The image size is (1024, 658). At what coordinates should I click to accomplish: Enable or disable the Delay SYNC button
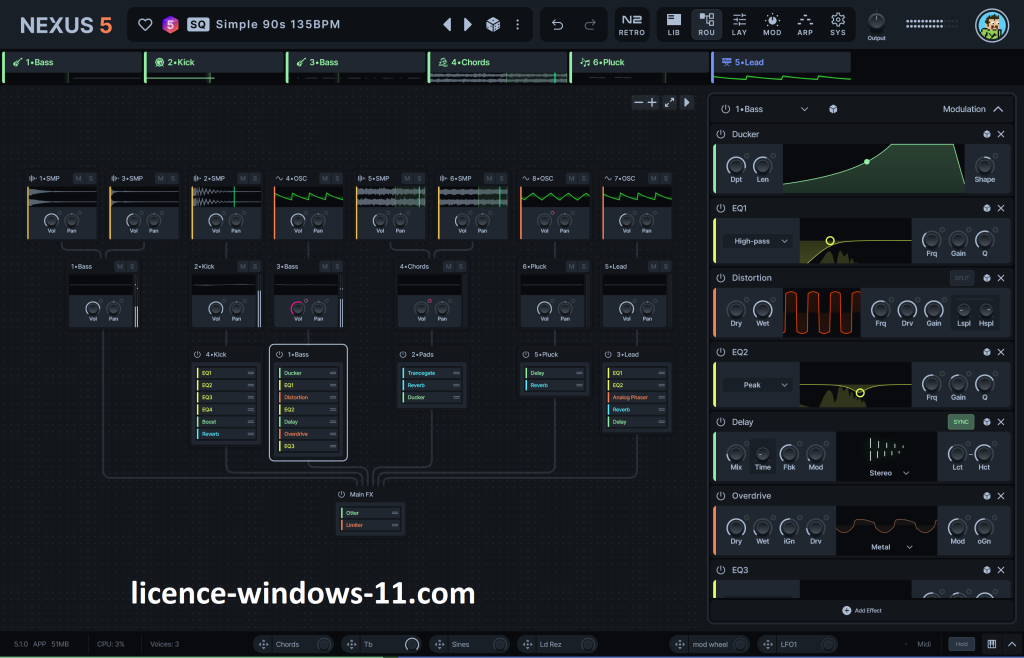pos(961,422)
